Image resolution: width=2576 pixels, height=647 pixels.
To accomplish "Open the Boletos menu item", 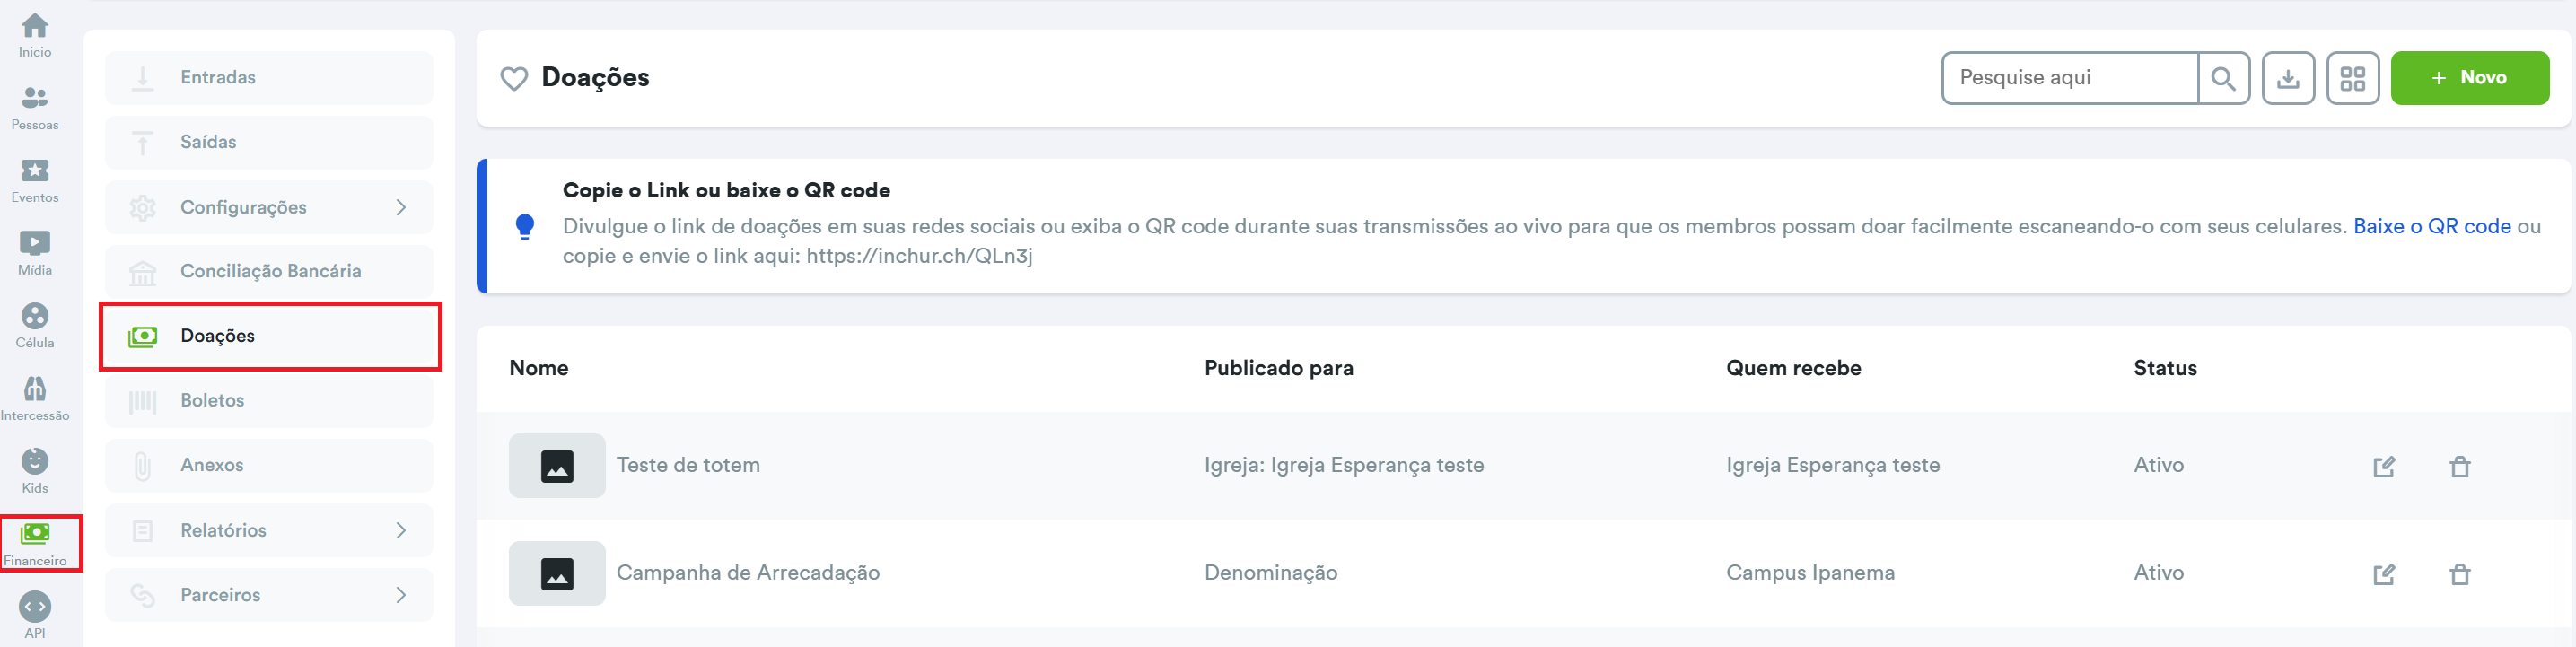I will [212, 400].
